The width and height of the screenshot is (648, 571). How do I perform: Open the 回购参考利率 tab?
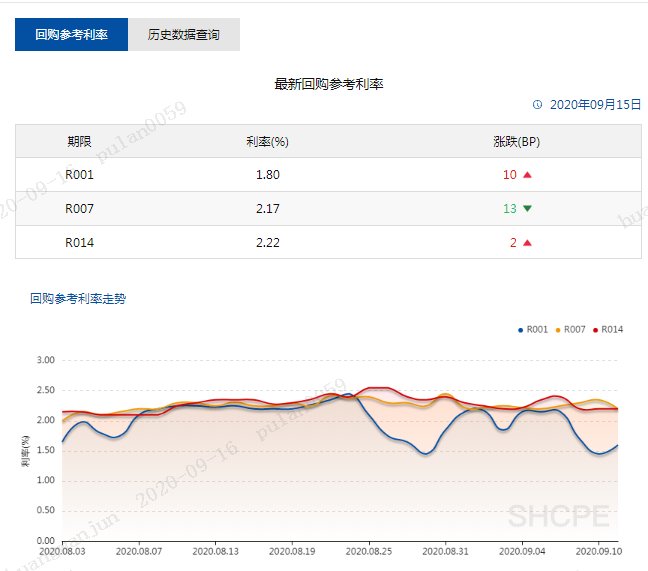tap(71, 34)
